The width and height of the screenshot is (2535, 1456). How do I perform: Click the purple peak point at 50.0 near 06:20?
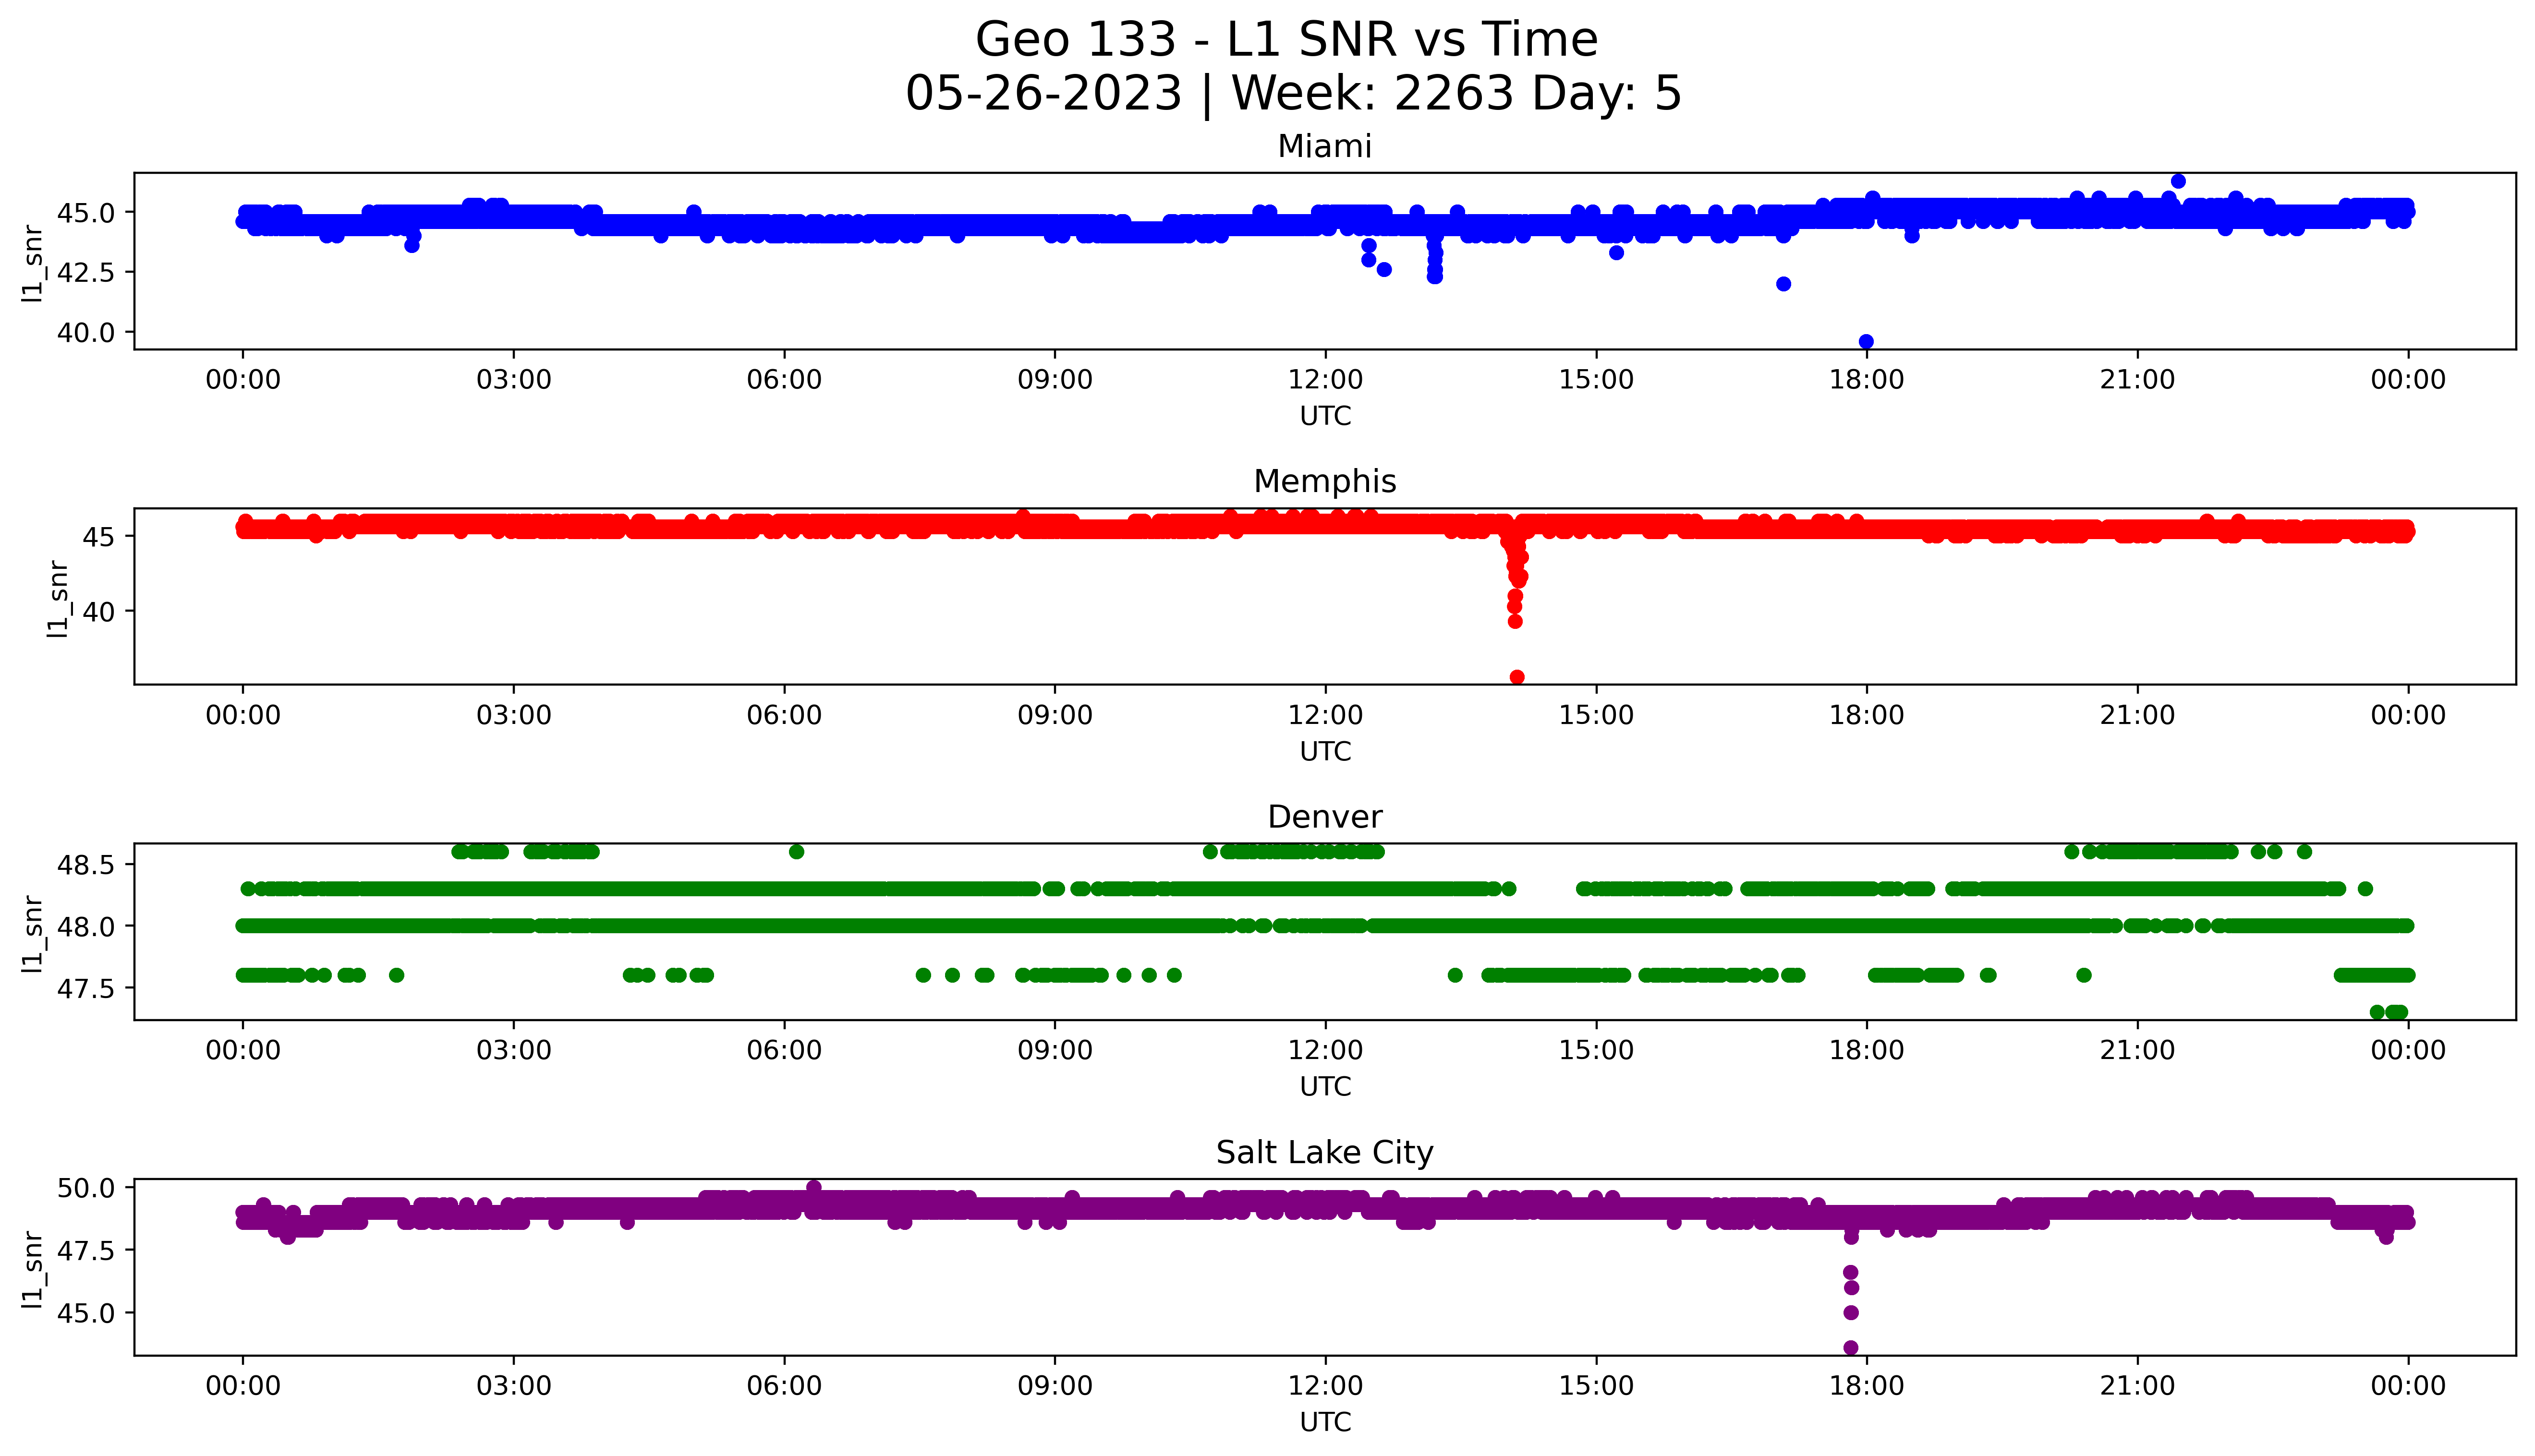(x=814, y=1187)
